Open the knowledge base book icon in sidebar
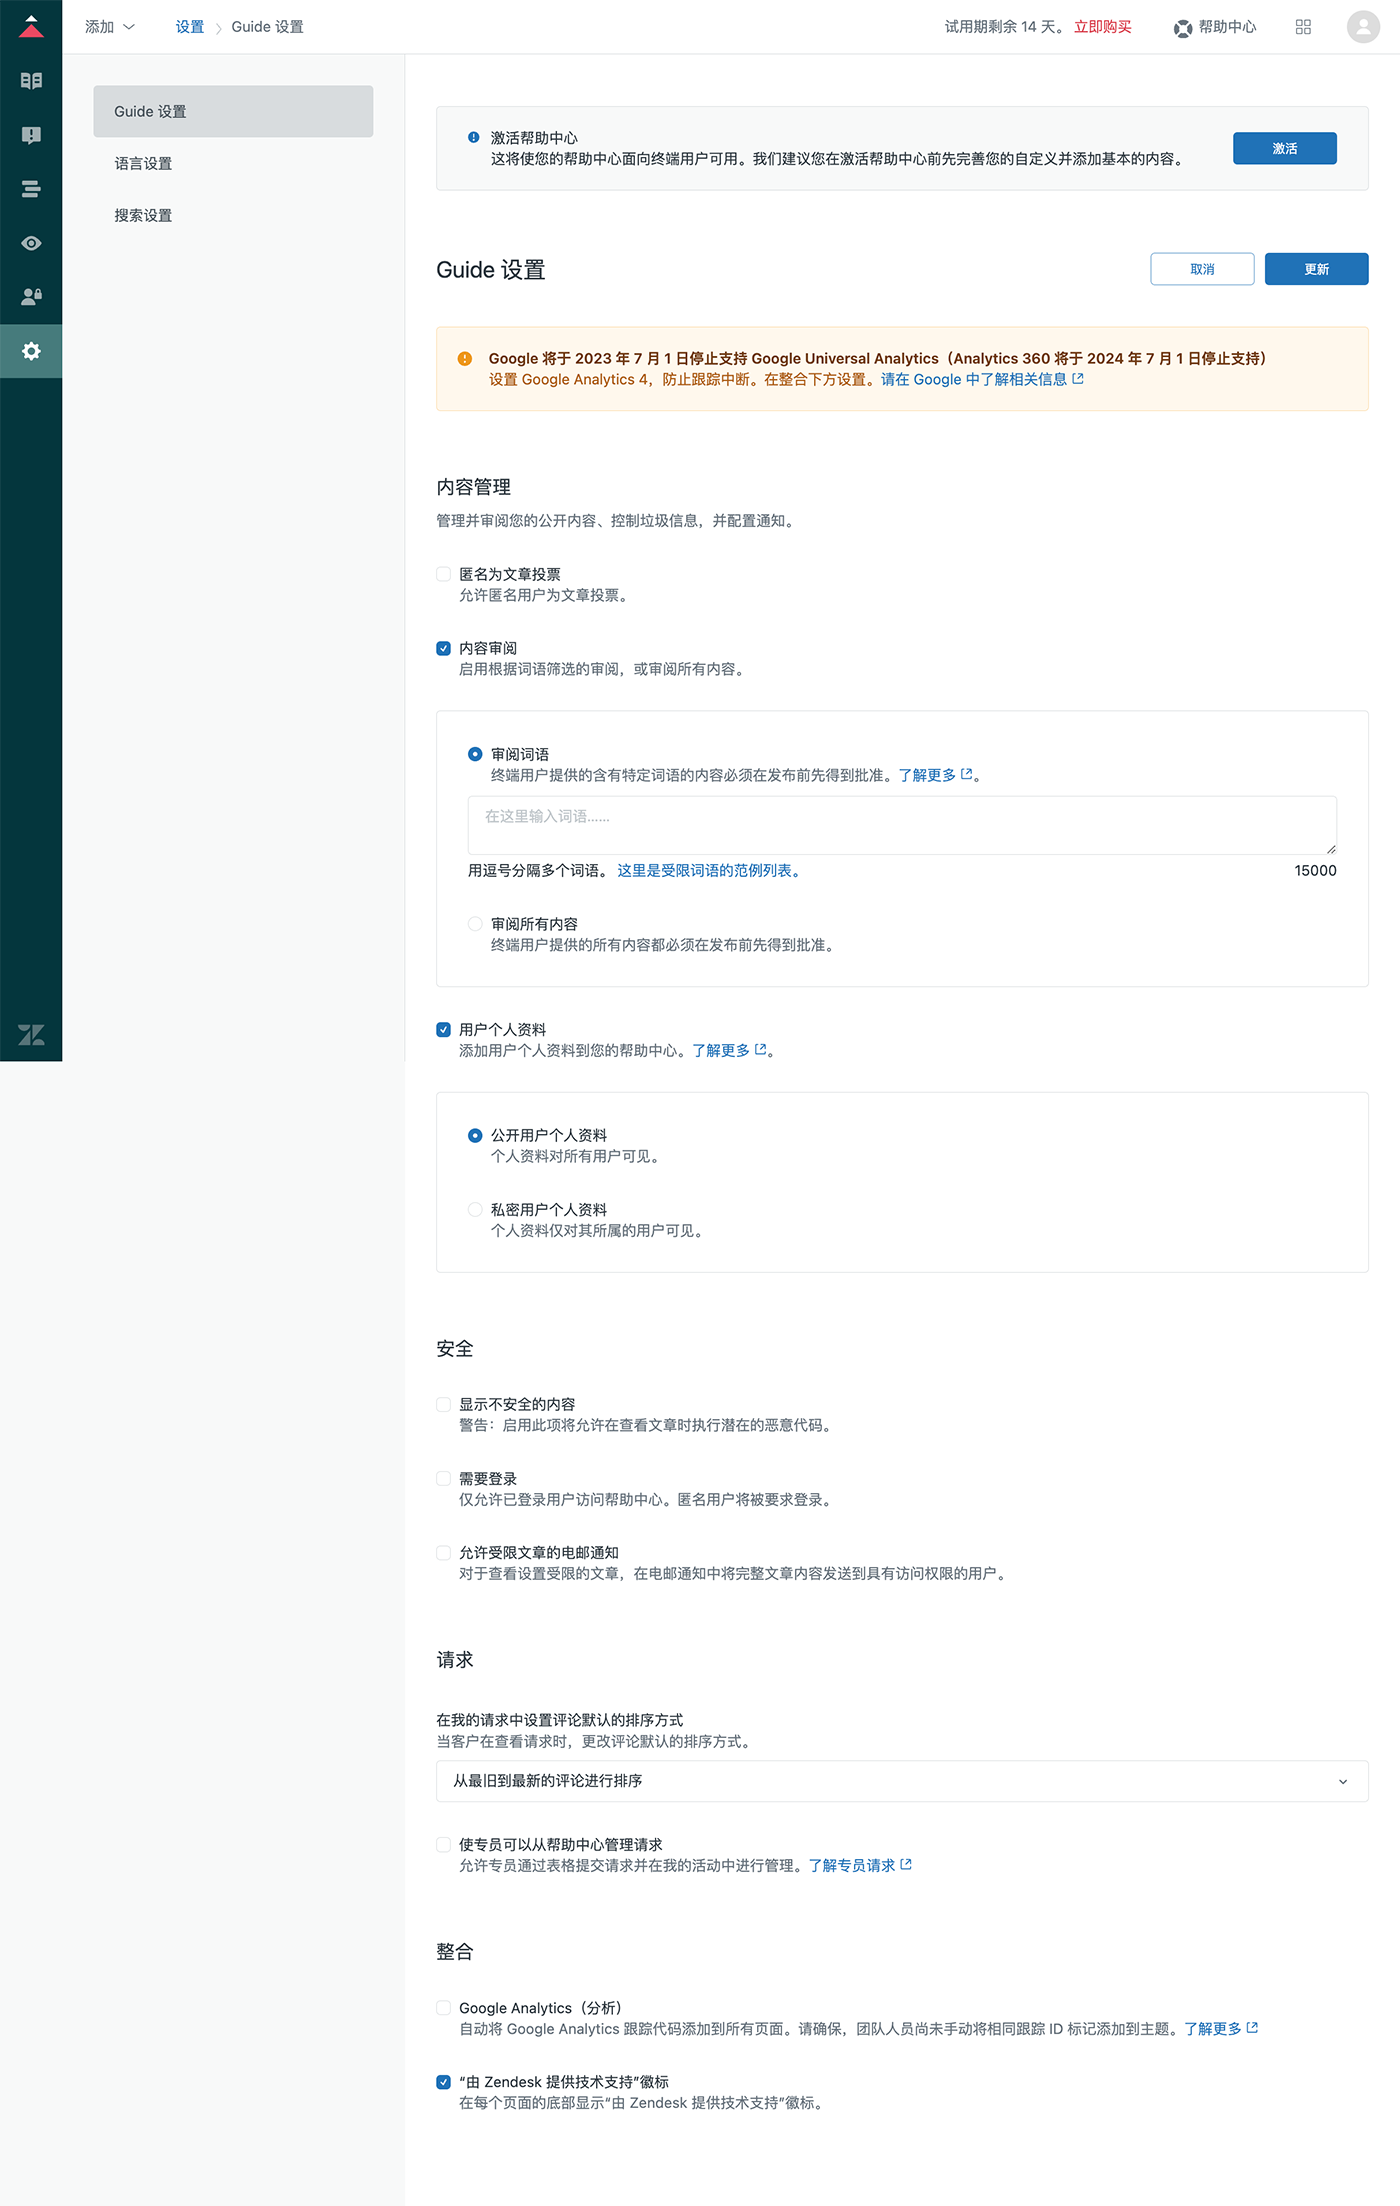 tap(31, 81)
